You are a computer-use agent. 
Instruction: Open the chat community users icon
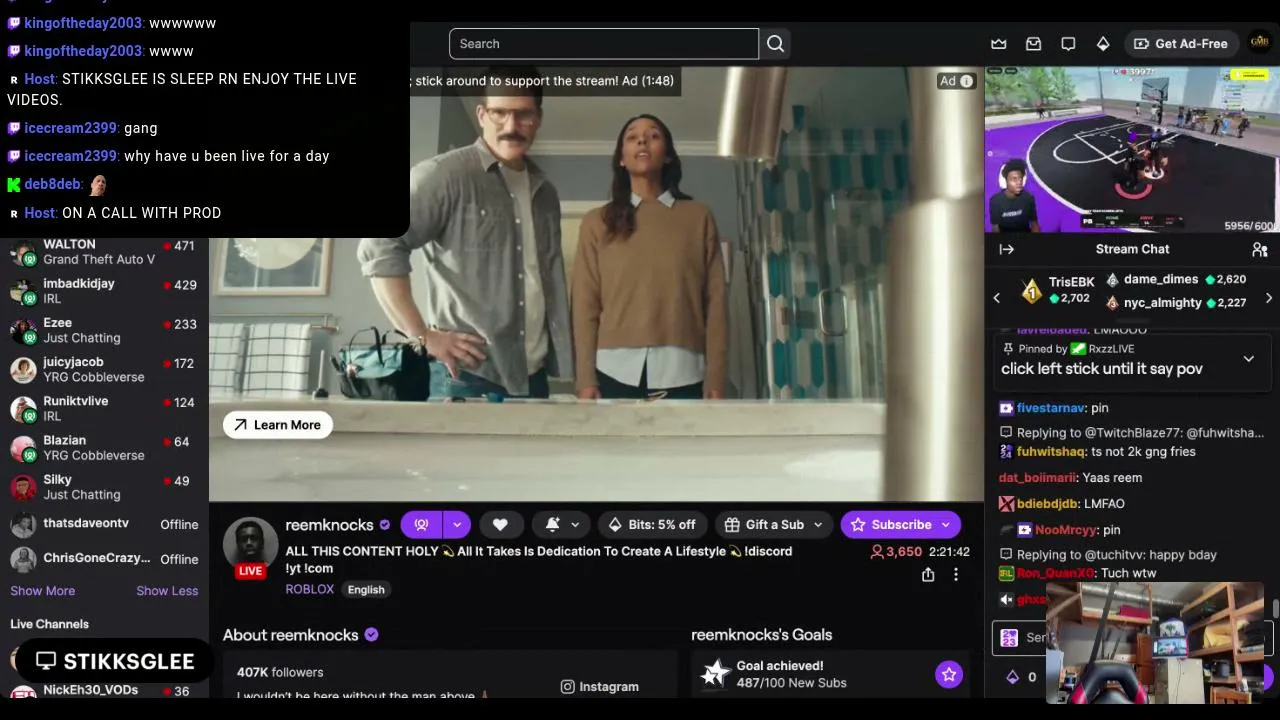point(1260,250)
